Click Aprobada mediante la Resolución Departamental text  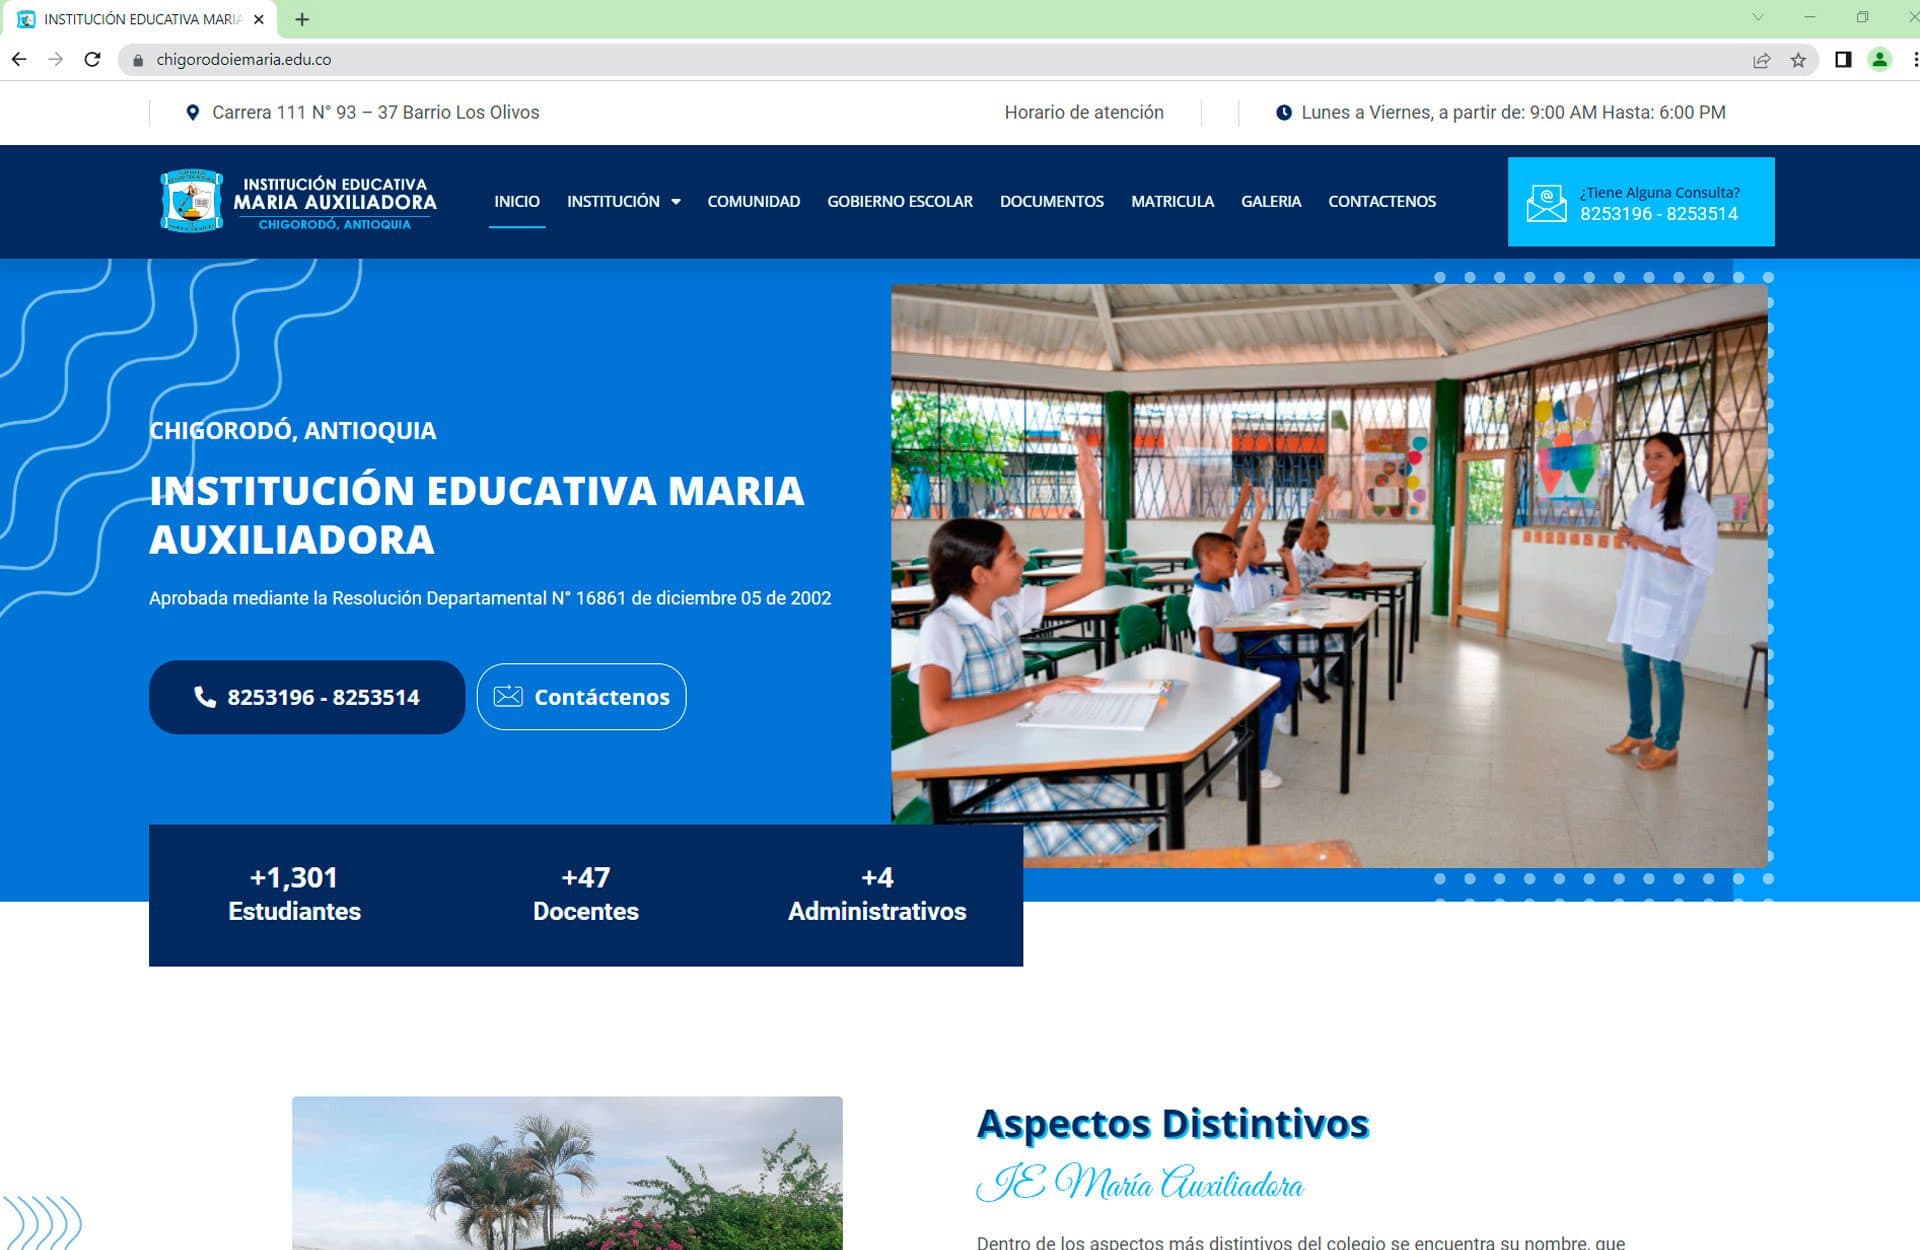point(490,598)
